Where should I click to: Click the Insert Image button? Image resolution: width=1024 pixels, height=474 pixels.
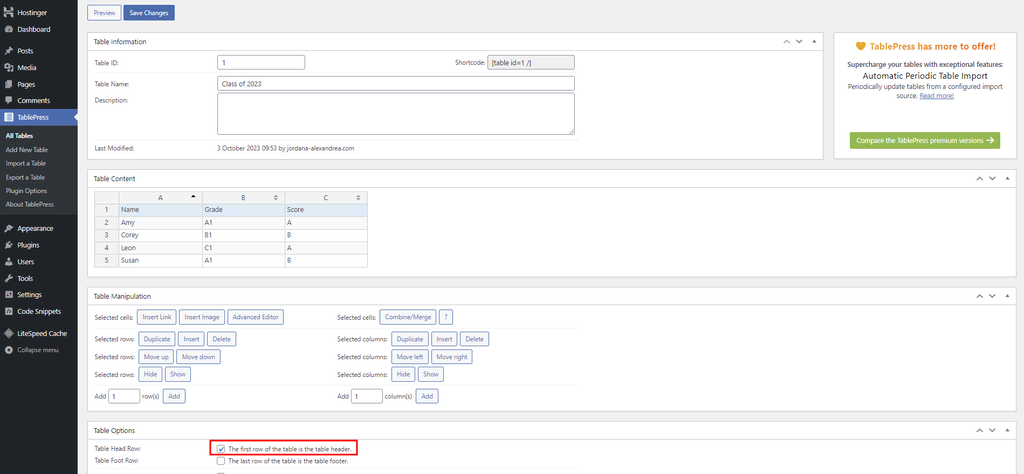point(202,317)
